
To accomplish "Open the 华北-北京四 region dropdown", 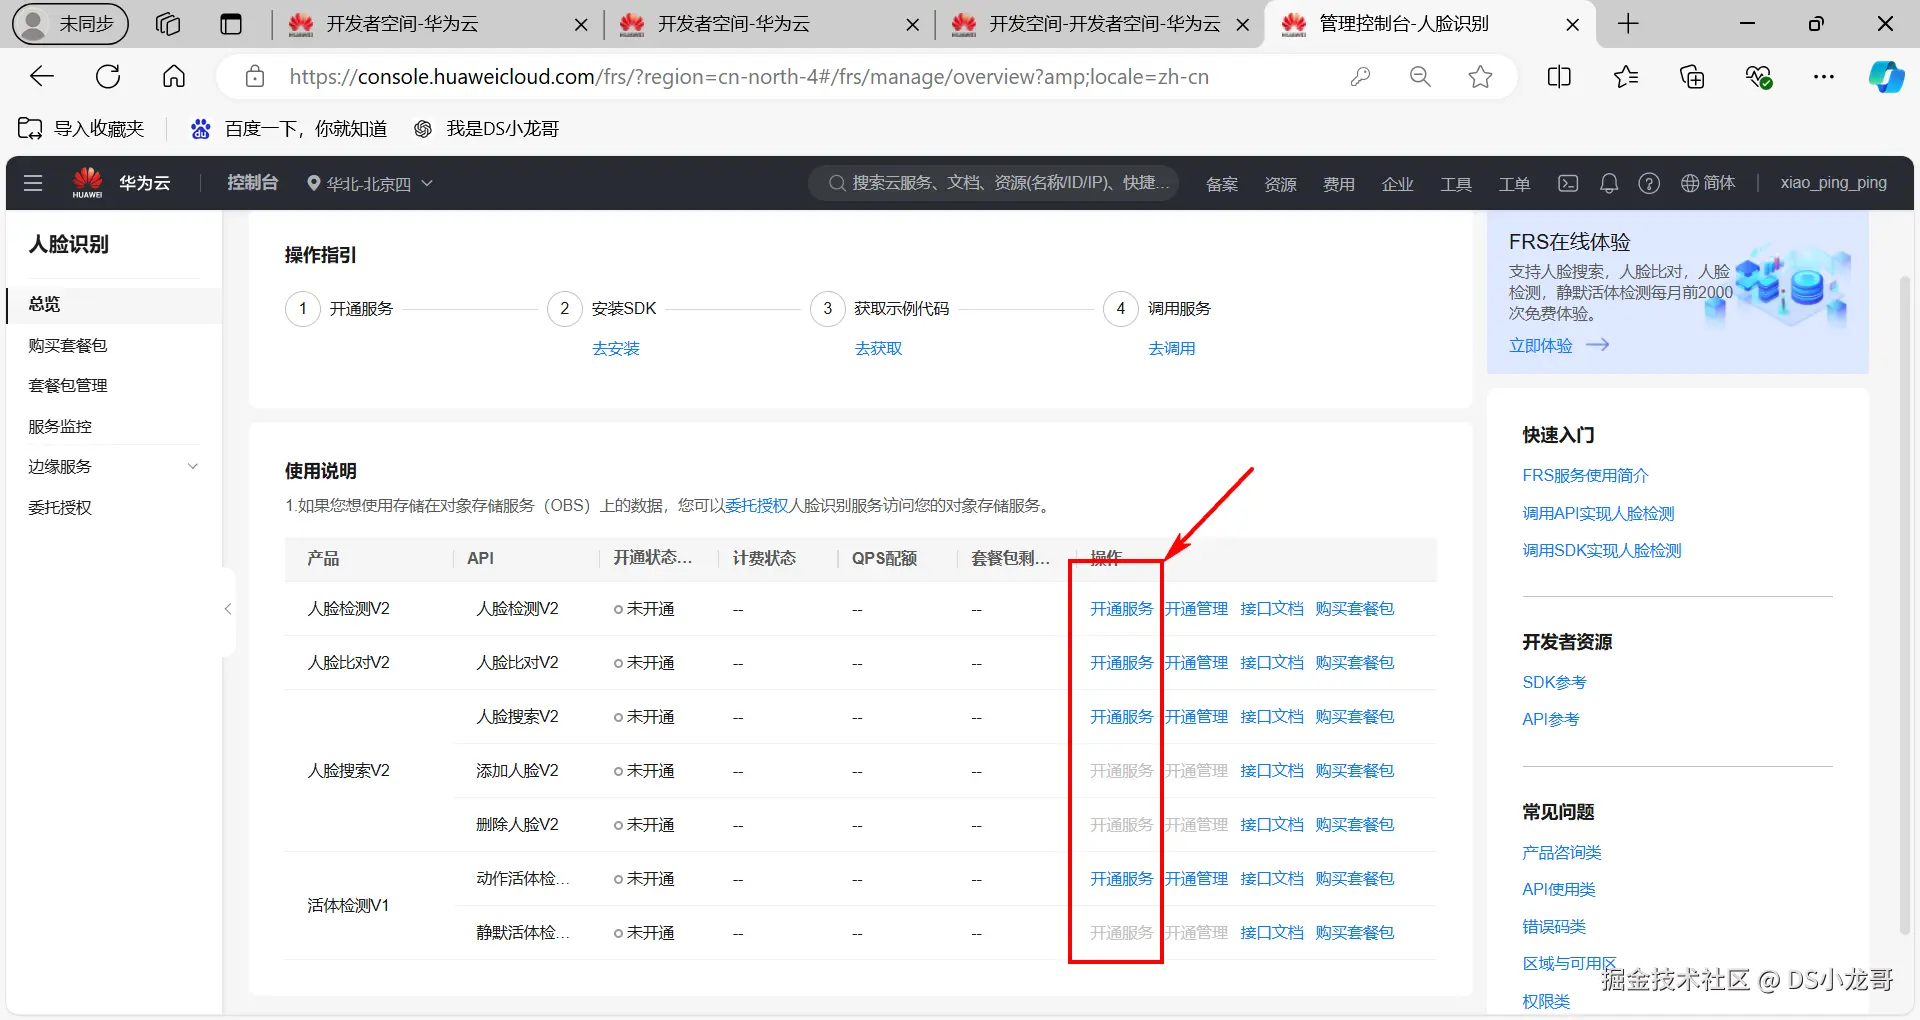I will (x=369, y=183).
